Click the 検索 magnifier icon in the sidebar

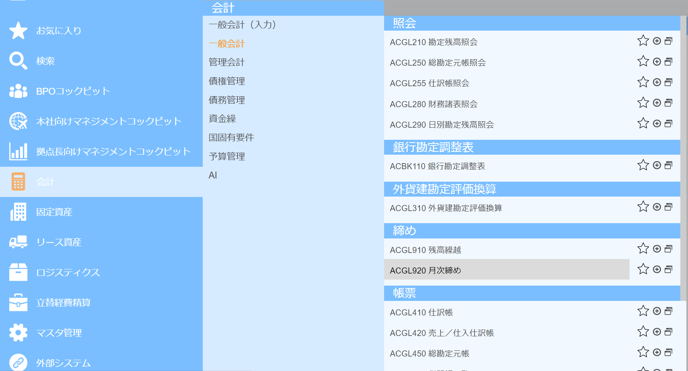tap(18, 61)
